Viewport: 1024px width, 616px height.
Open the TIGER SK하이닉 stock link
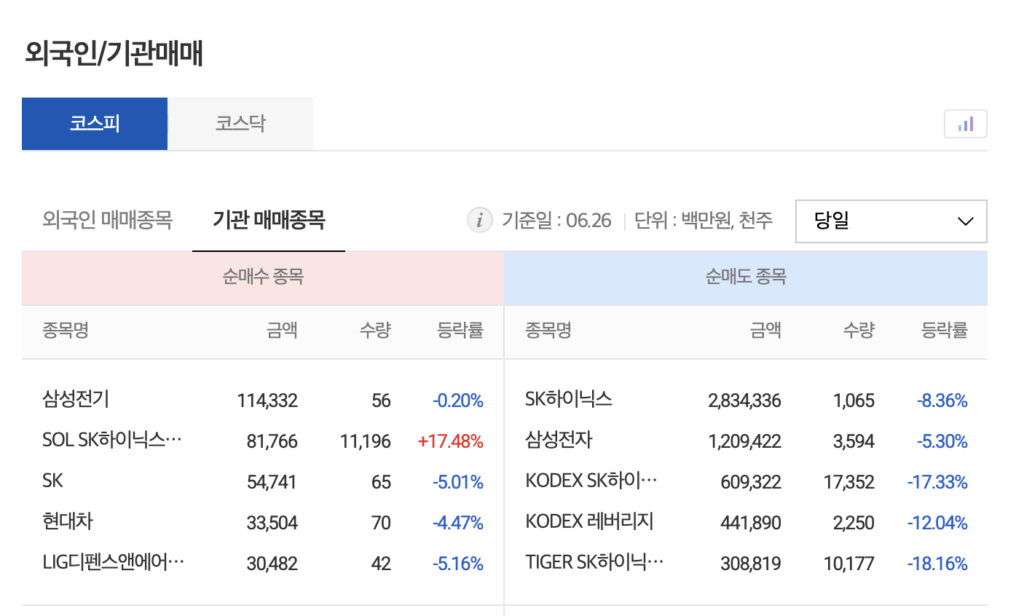coord(594,562)
